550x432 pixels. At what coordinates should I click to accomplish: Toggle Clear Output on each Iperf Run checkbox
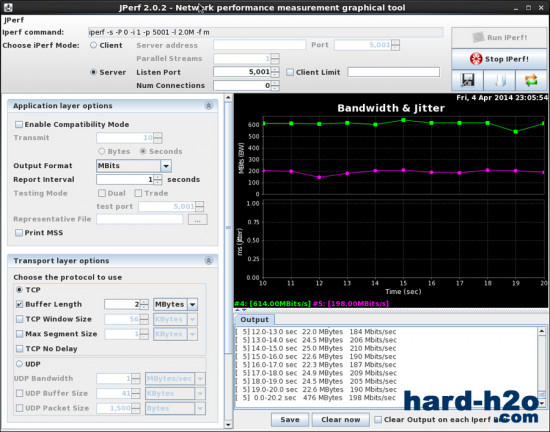[x=378, y=419]
